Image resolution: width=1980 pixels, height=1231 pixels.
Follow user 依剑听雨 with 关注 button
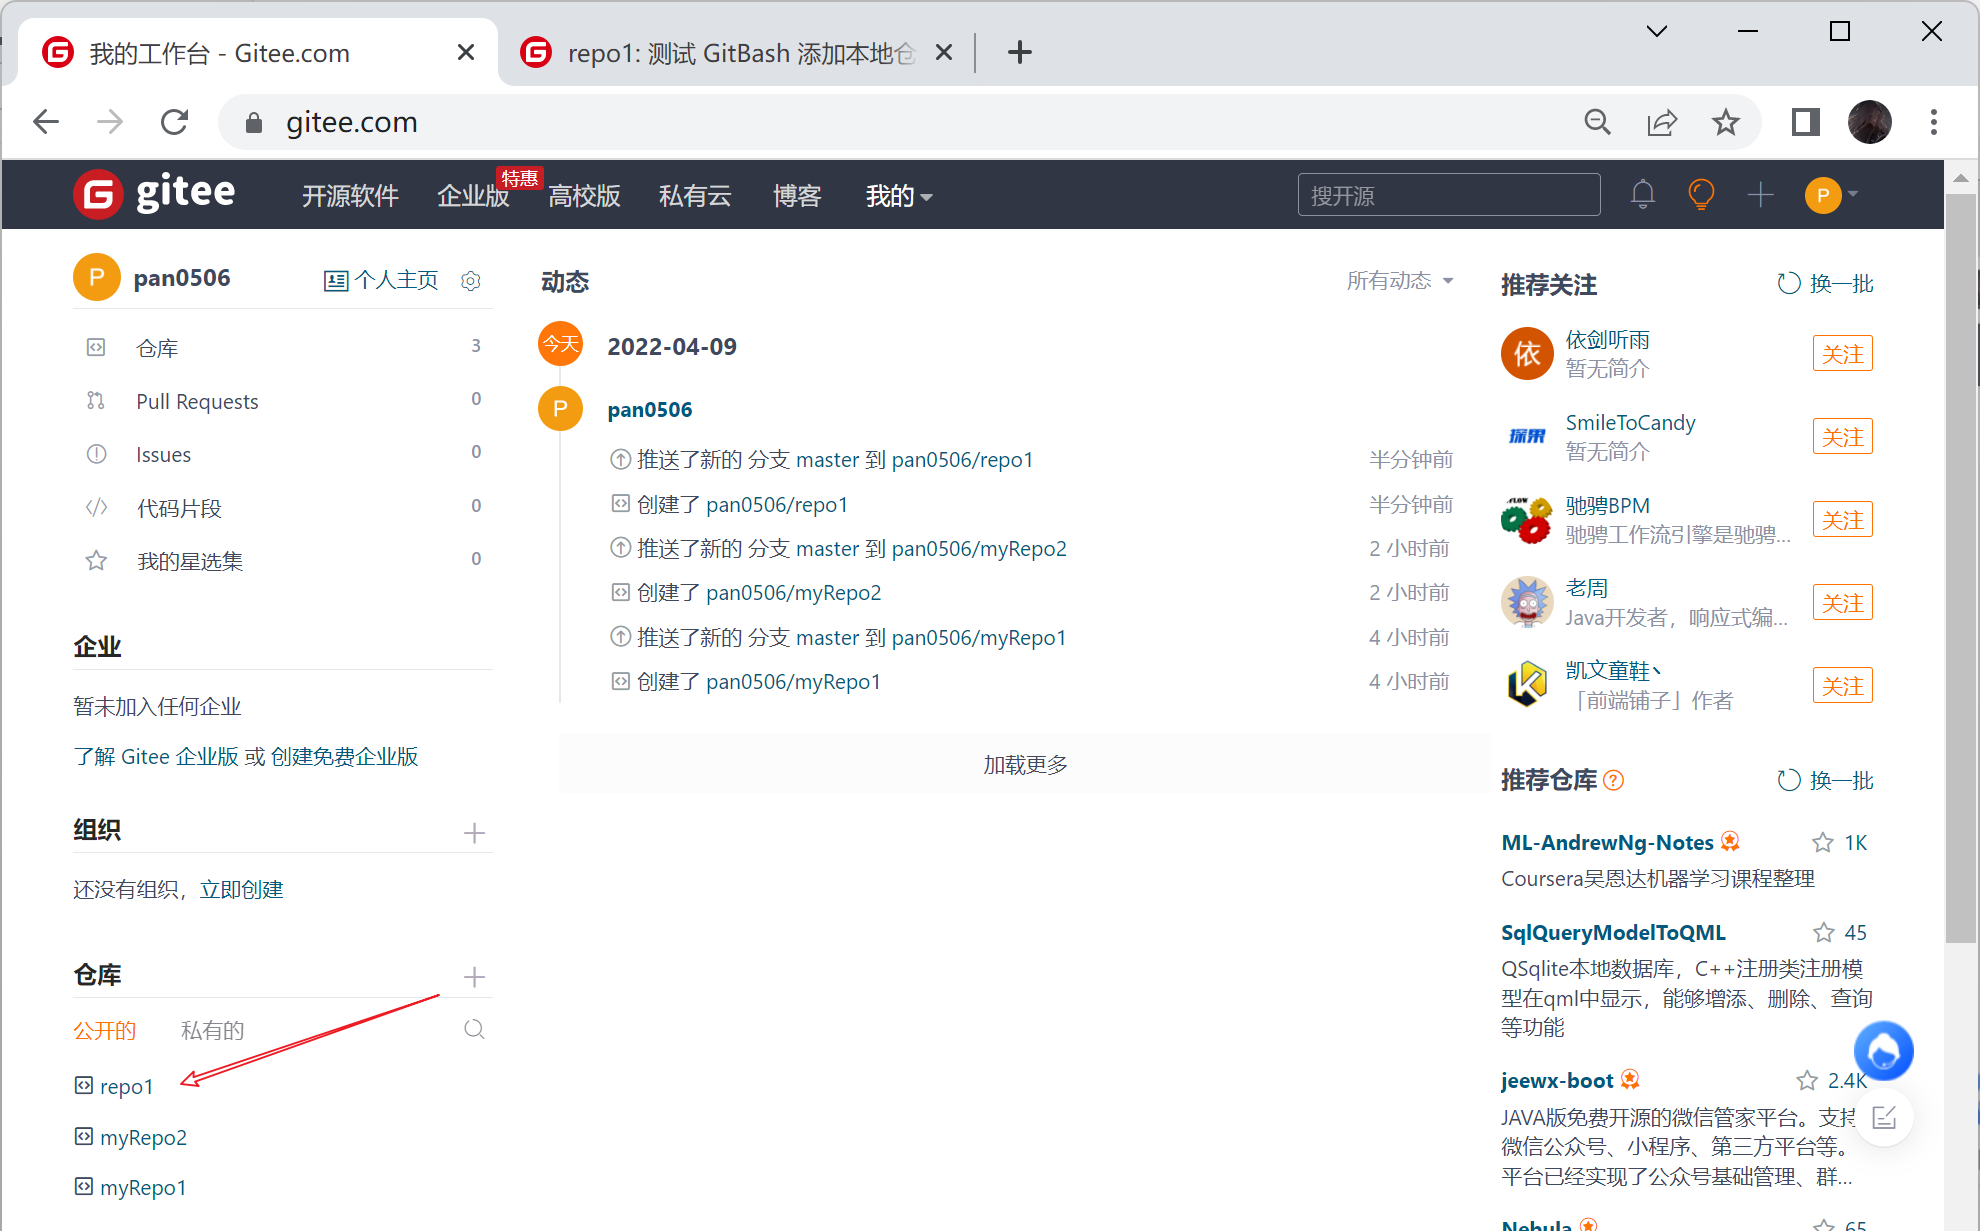[1841, 354]
